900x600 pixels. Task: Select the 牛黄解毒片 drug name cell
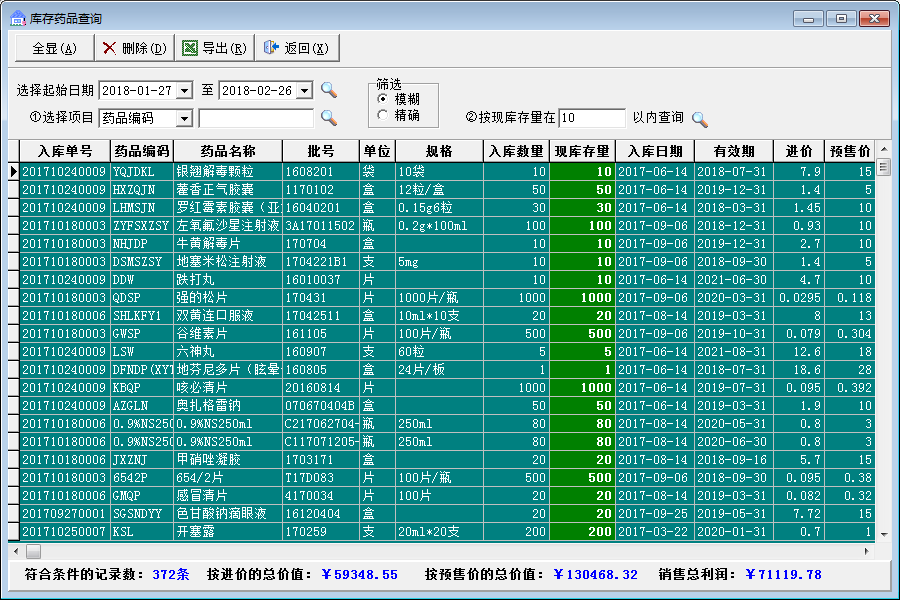(228, 243)
